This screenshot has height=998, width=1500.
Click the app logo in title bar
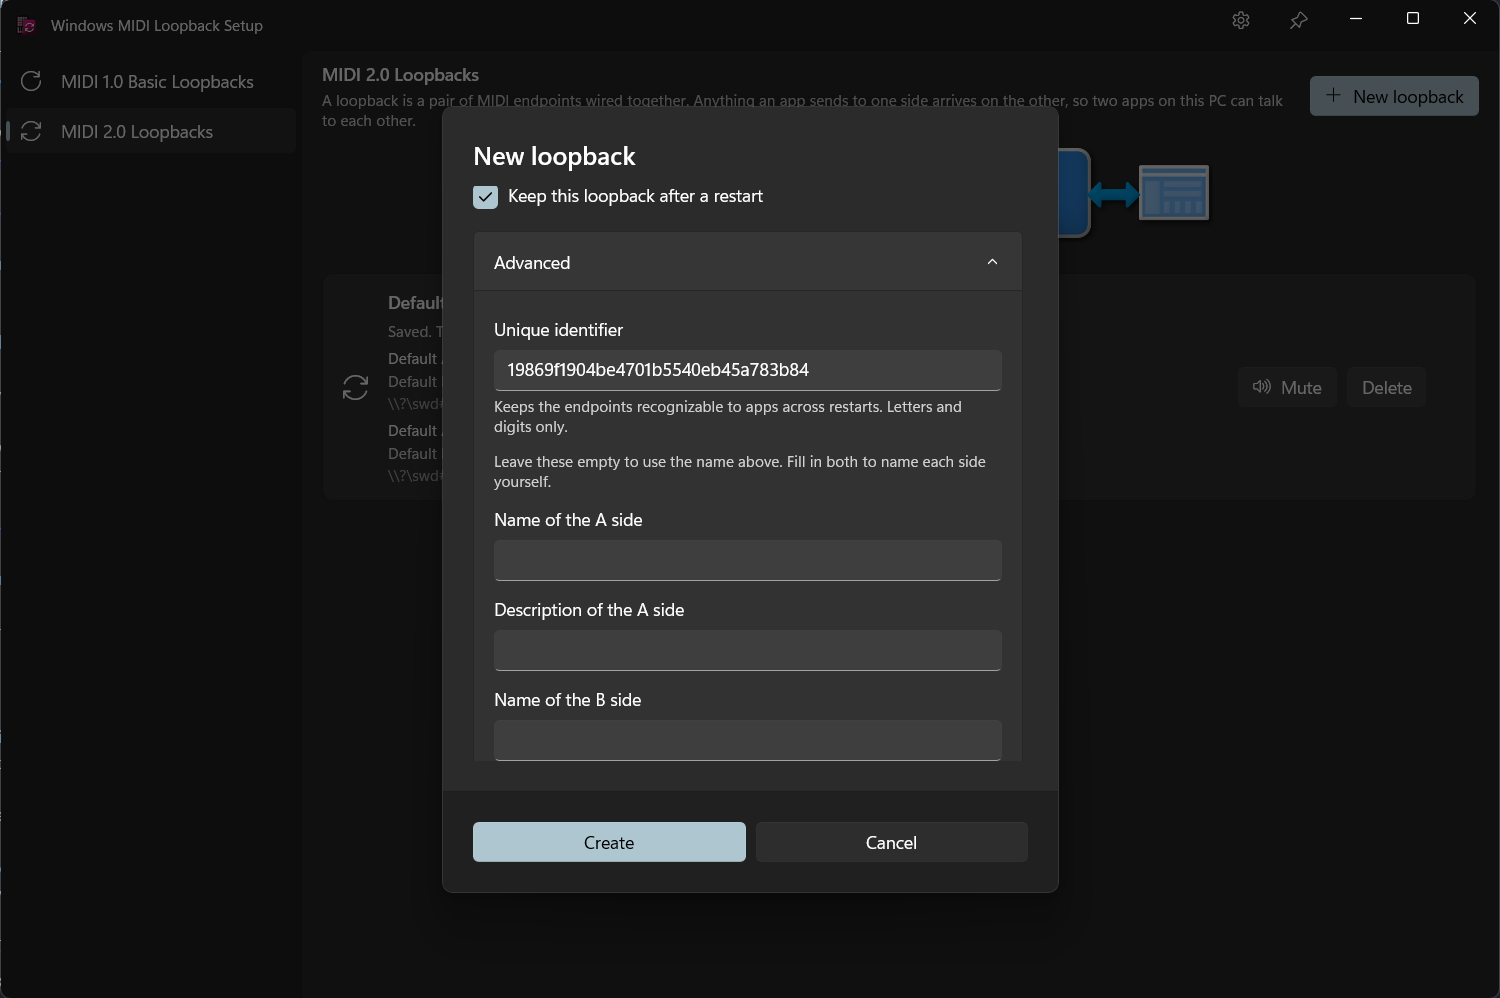pyautogui.click(x=27, y=25)
